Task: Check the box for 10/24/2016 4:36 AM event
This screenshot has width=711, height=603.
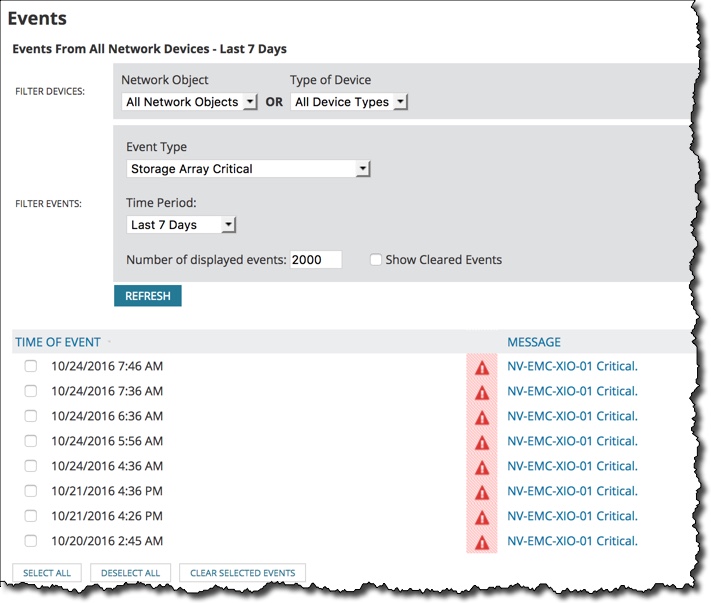Action: click(30, 466)
